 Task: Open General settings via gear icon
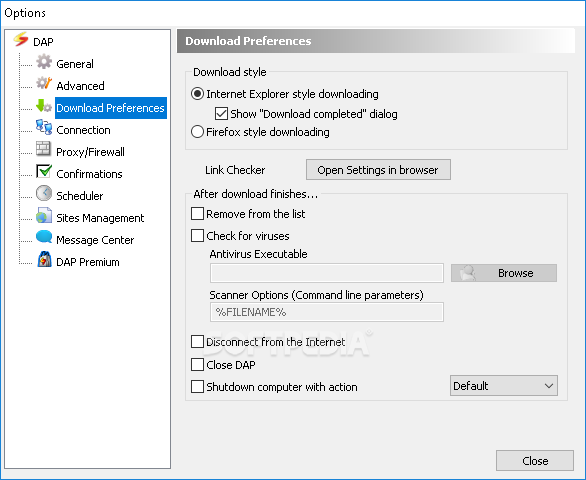(x=44, y=62)
